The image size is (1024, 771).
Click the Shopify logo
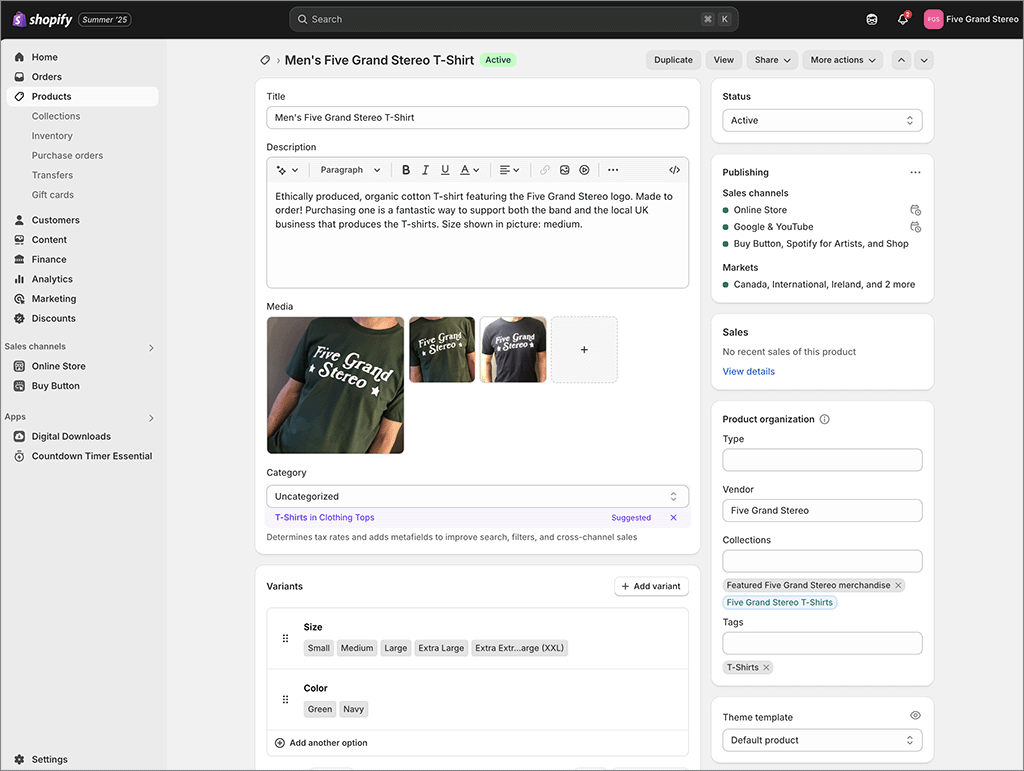tap(42, 20)
